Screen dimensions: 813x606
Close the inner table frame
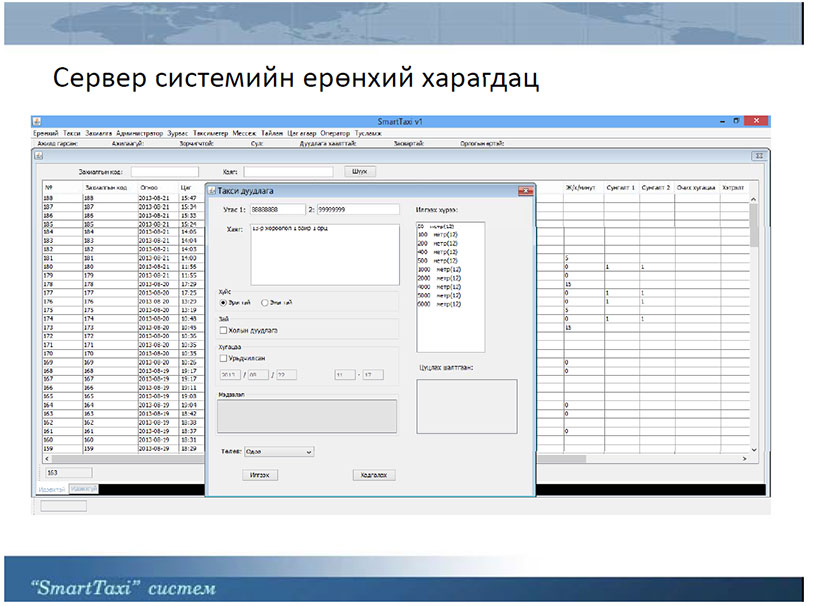pos(758,156)
